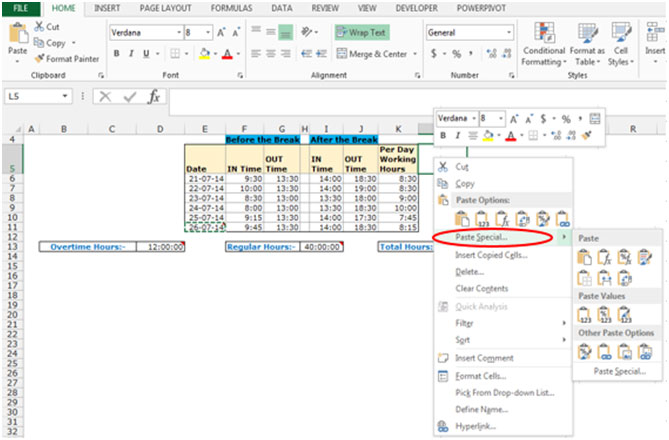Open the FILE tab
This screenshot has height=440, width=669.
pos(21,8)
